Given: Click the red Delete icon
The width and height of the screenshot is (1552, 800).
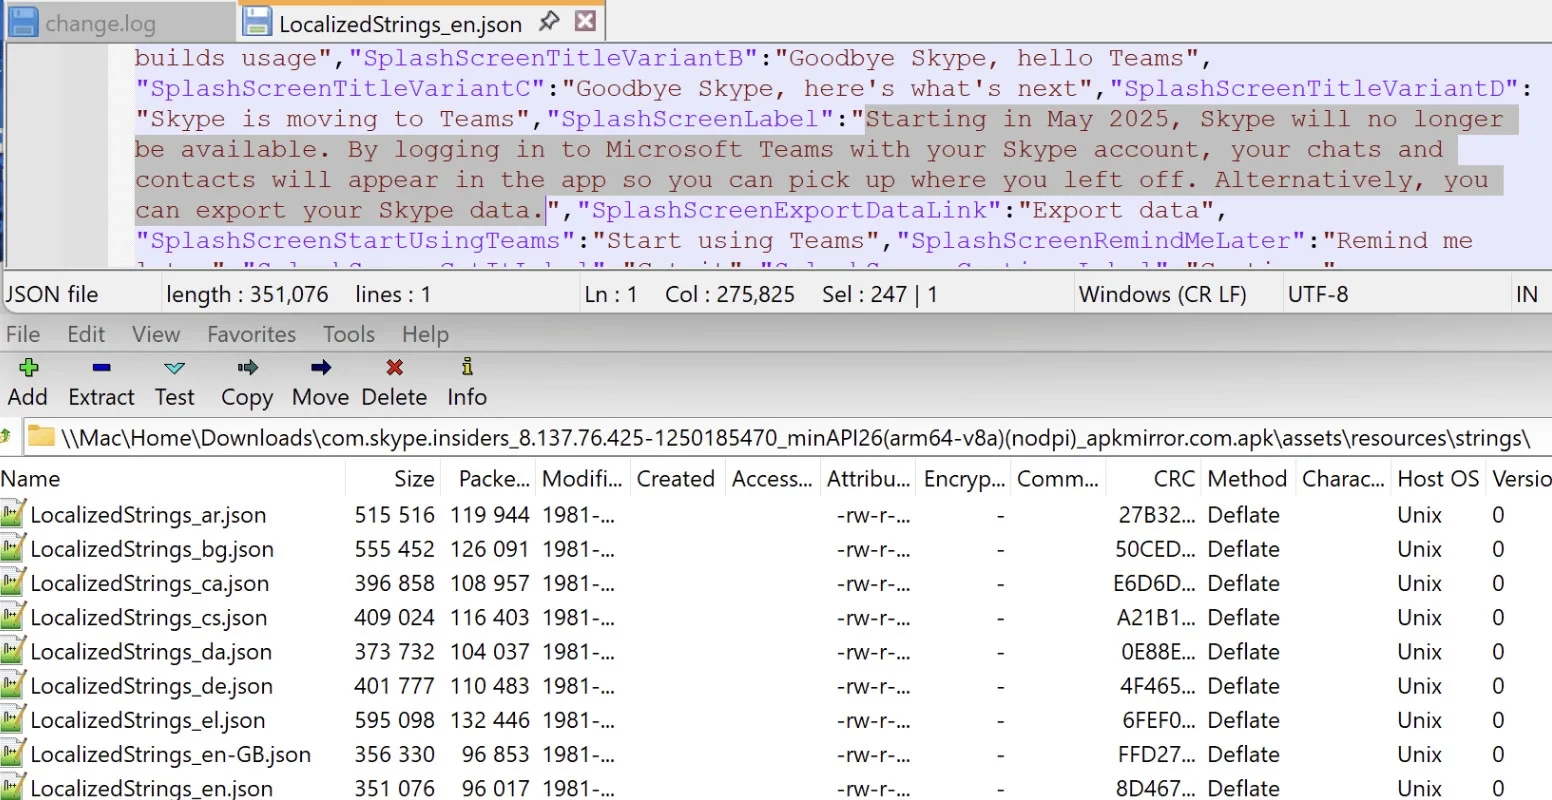Looking at the screenshot, I should [394, 369].
